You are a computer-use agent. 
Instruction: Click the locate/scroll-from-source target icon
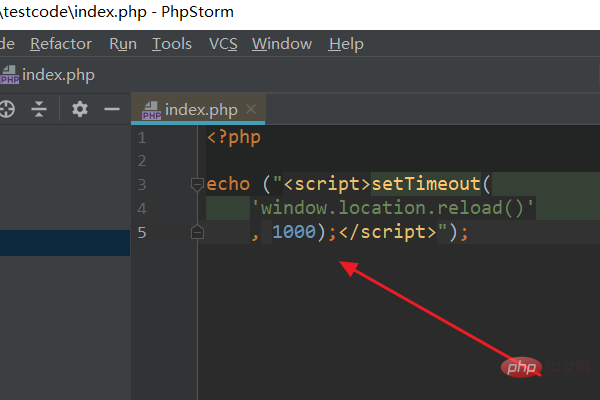point(7,109)
